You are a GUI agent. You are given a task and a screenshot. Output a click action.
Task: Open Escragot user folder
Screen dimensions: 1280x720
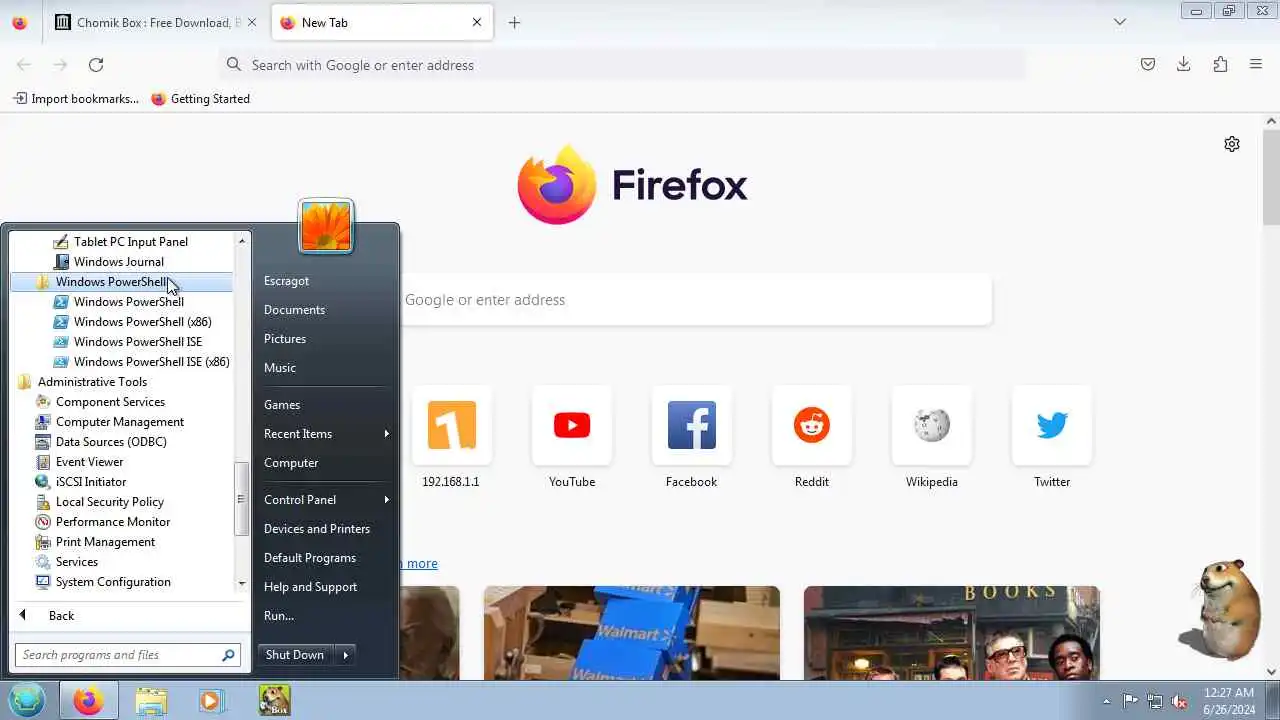[286, 281]
